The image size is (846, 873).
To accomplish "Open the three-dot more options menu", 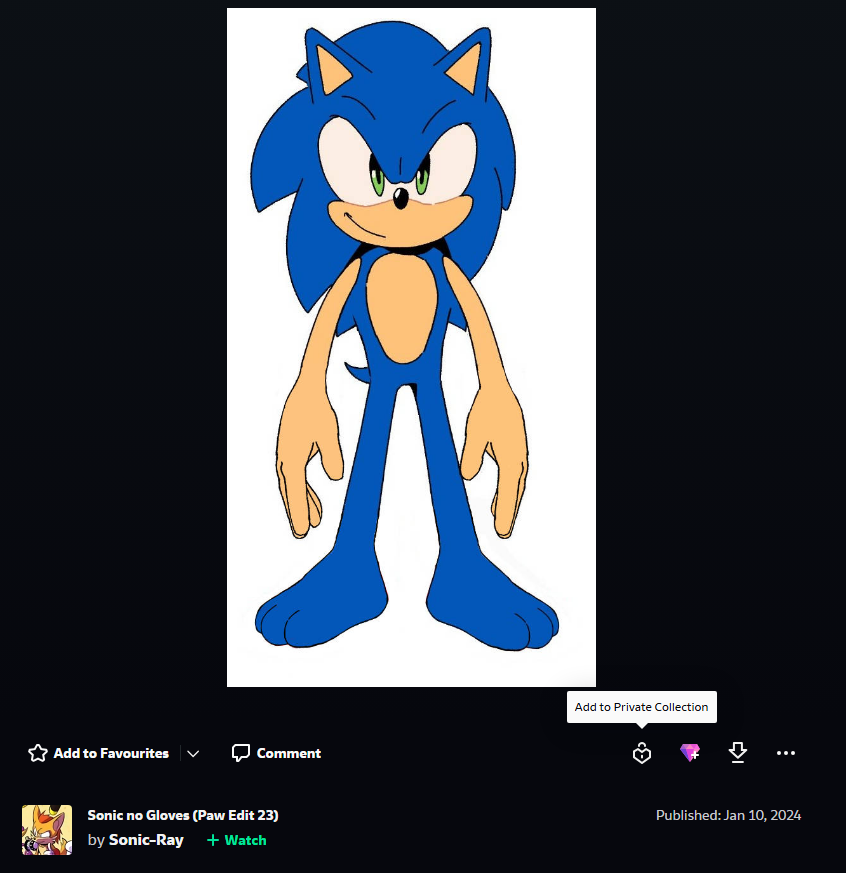I will coord(786,753).
